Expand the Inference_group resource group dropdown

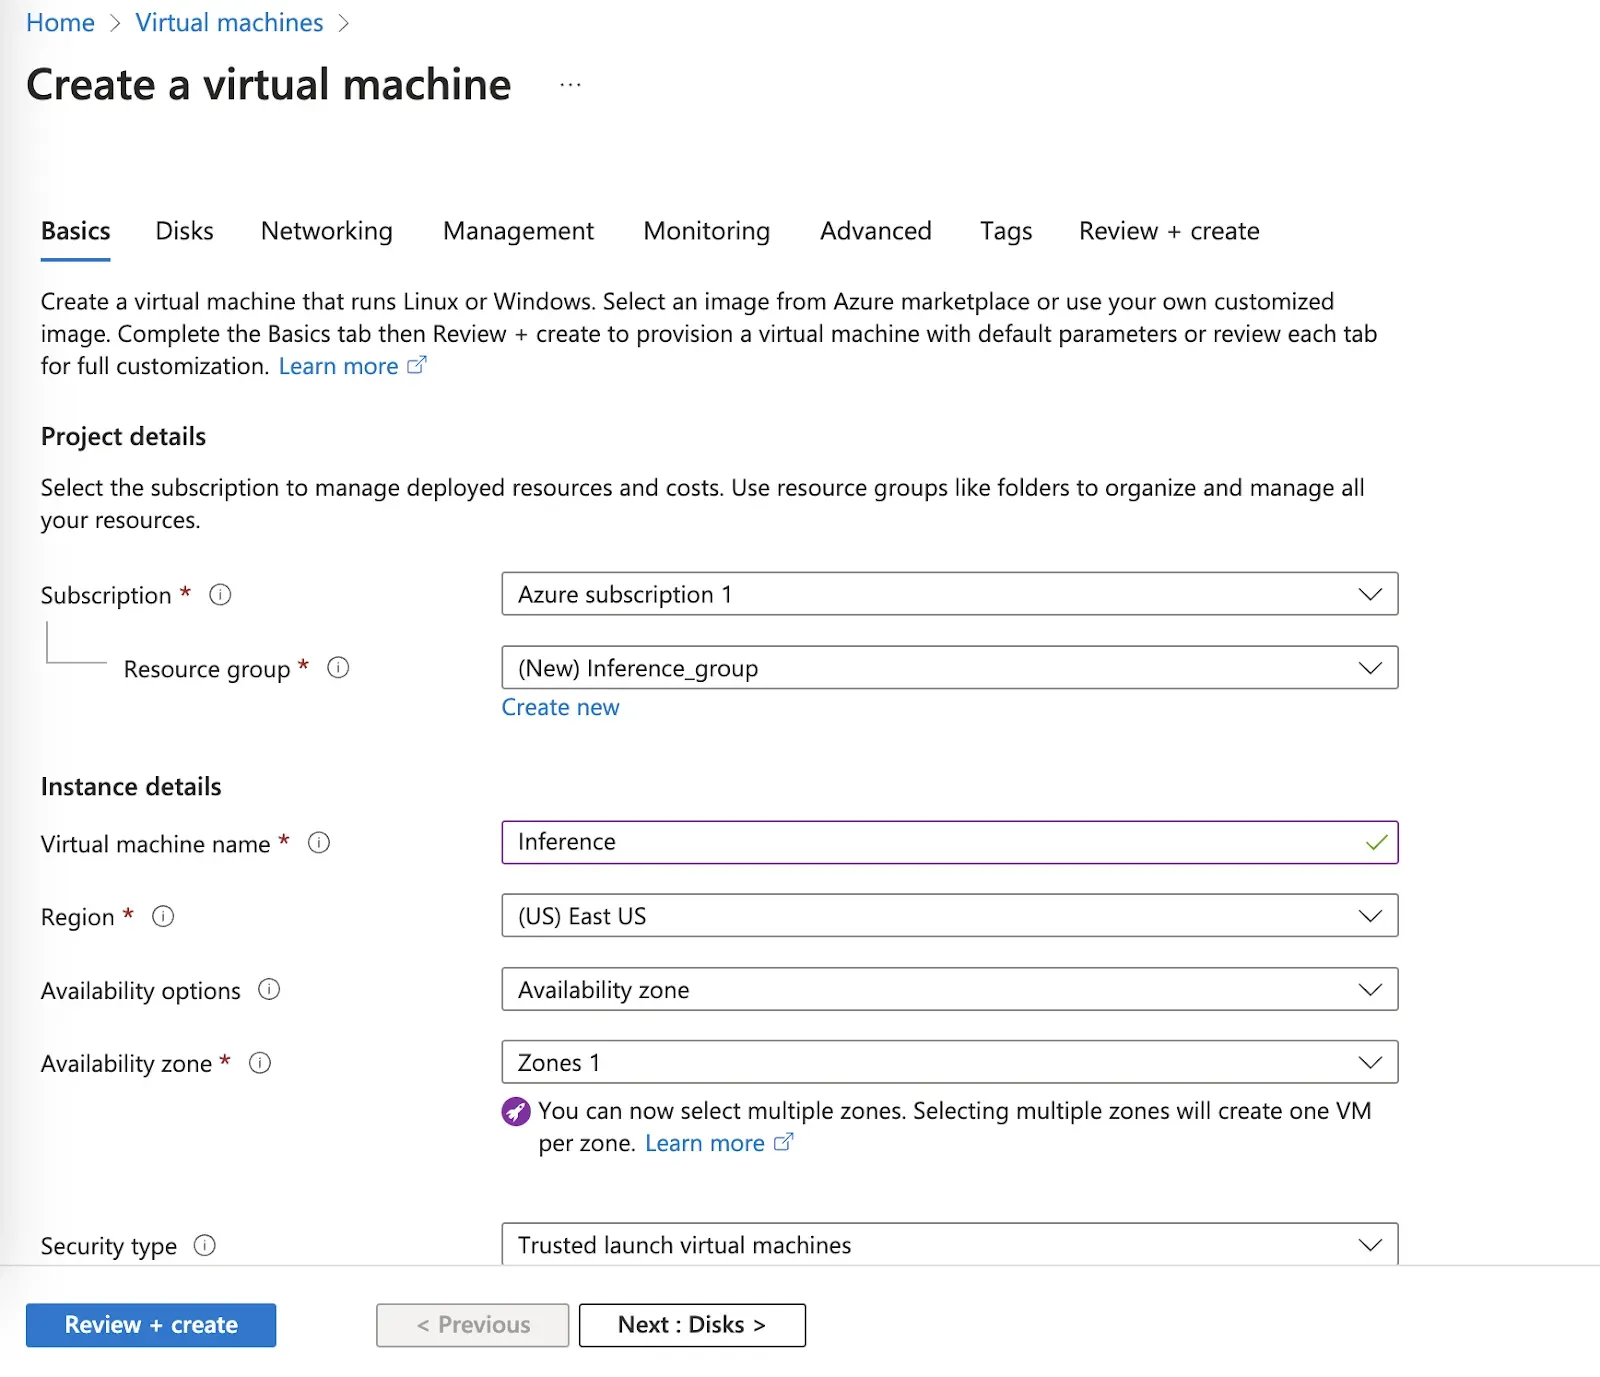950,668
